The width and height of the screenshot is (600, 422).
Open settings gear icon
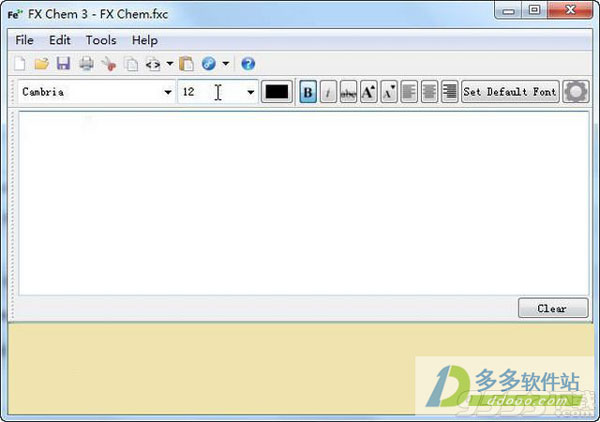[576, 92]
